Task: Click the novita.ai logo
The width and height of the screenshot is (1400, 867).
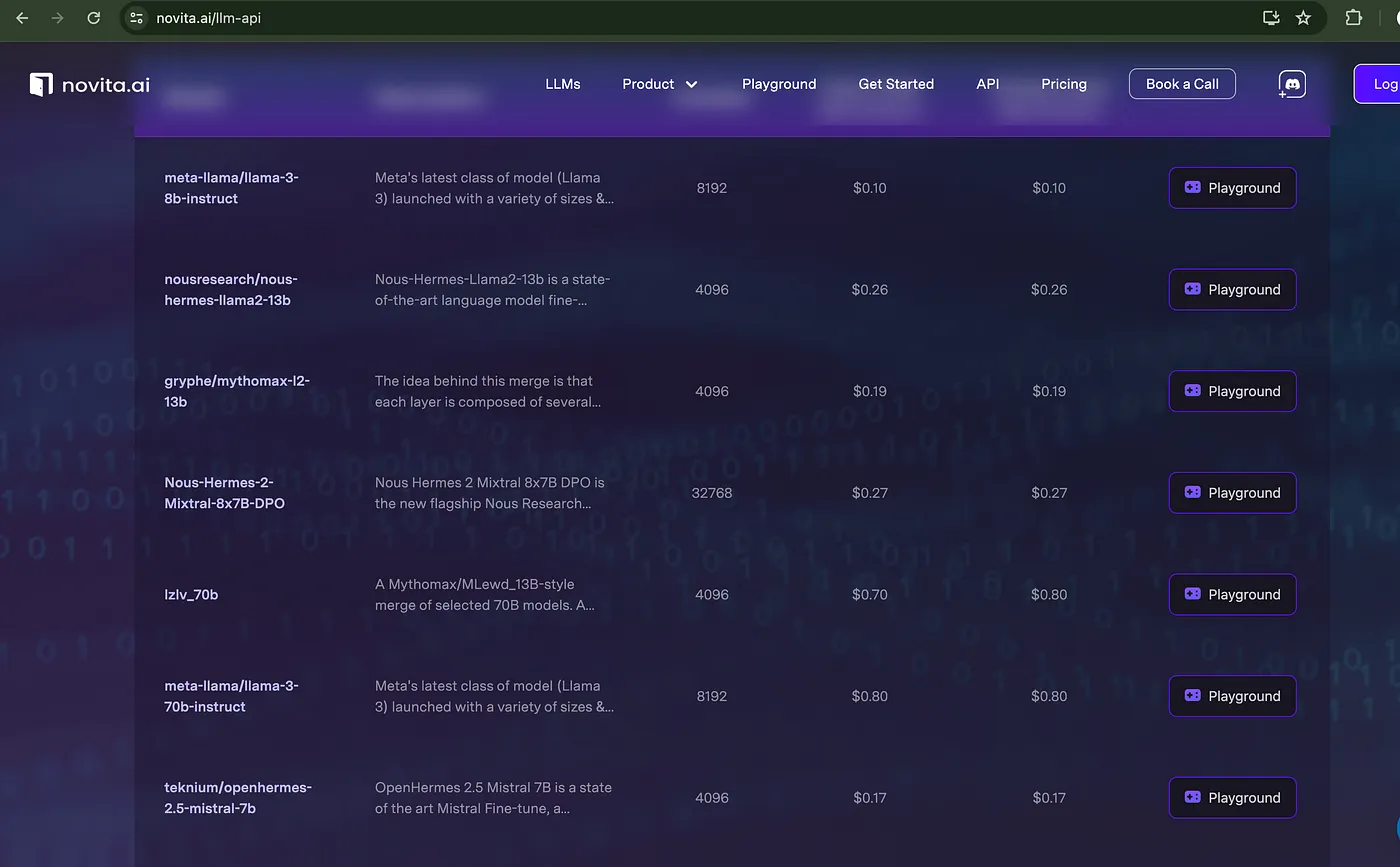Action: tap(90, 84)
